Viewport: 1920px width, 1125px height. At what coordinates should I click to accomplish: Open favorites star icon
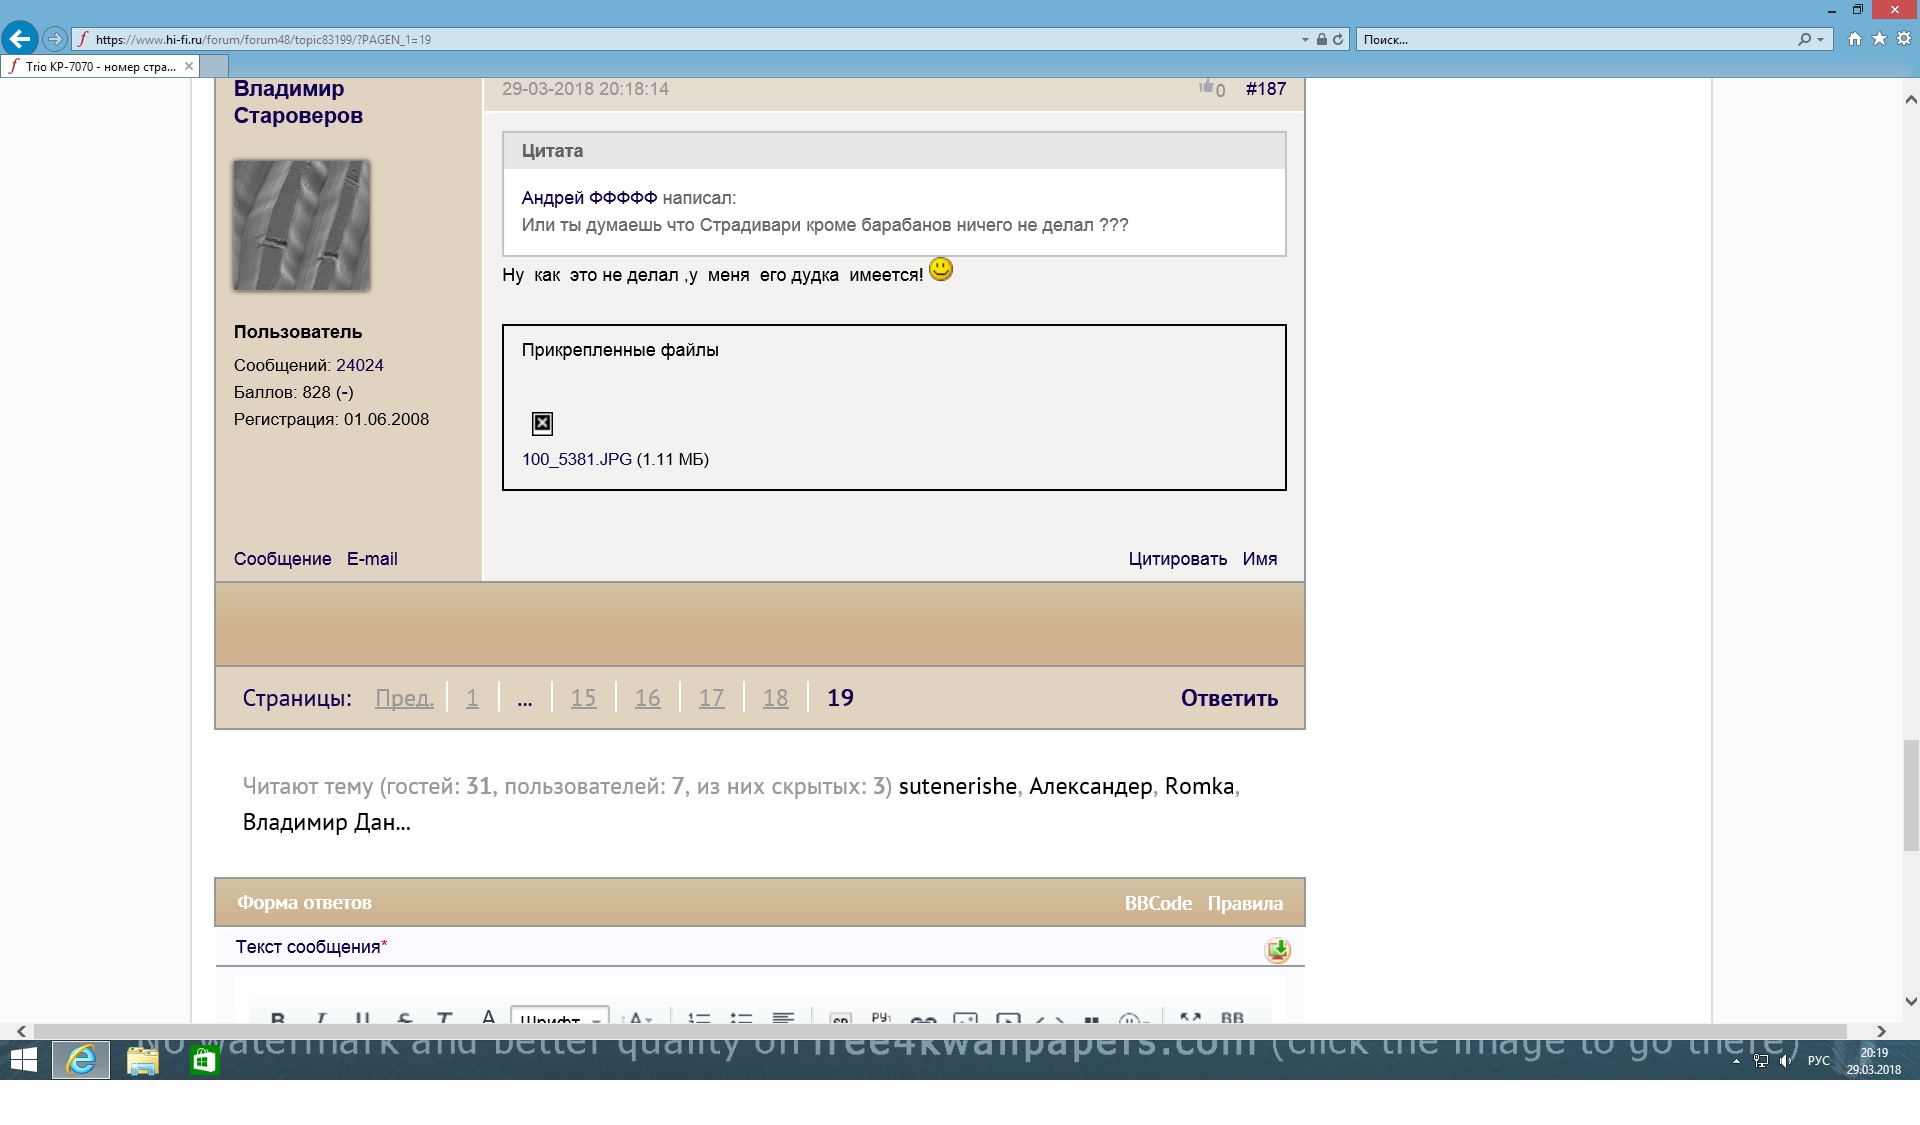click(x=1879, y=39)
